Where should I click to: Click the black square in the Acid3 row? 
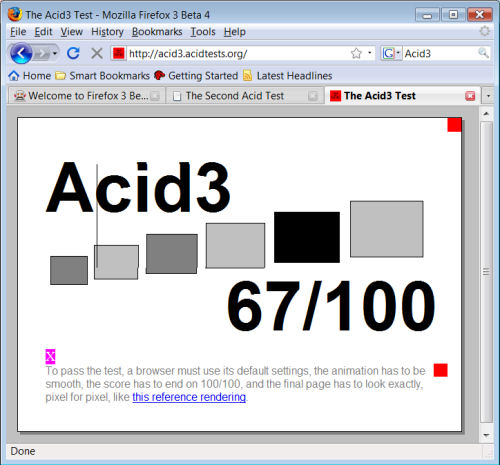(307, 237)
